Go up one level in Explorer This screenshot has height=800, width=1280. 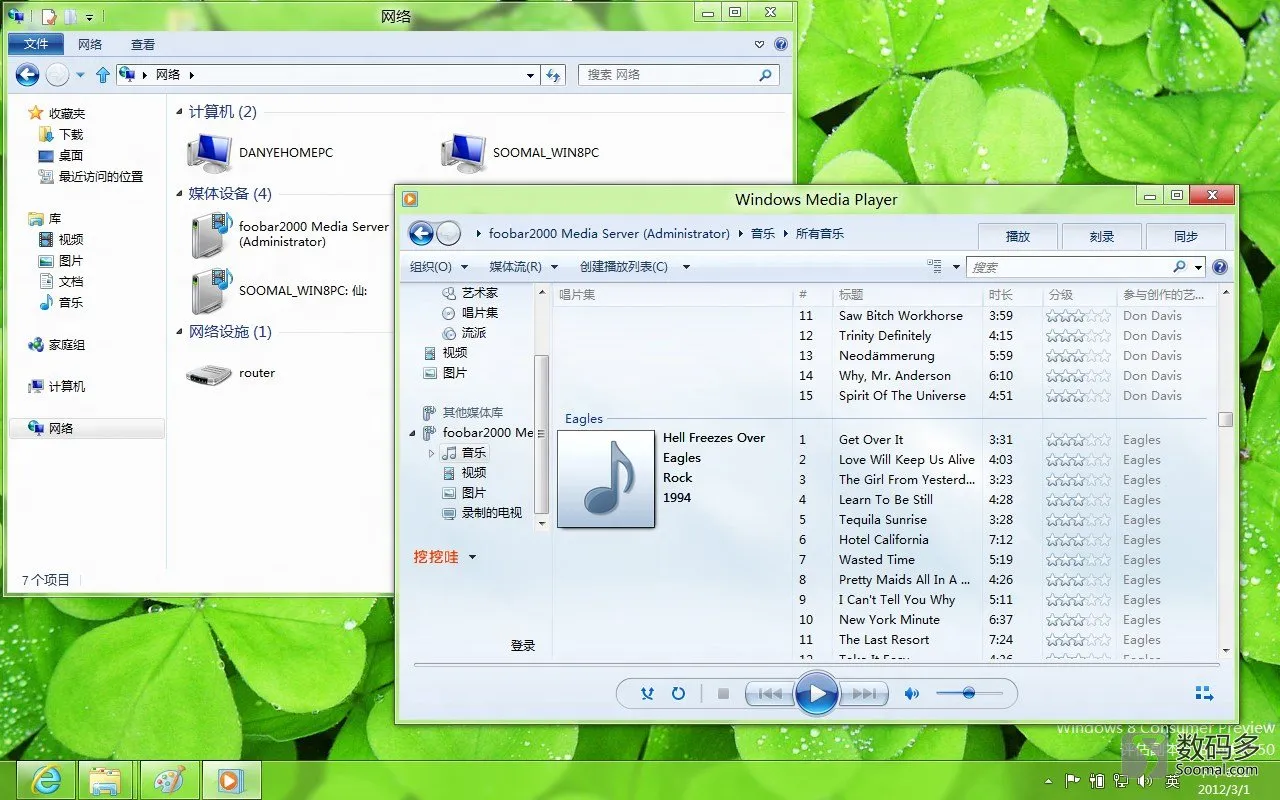[x=102, y=75]
